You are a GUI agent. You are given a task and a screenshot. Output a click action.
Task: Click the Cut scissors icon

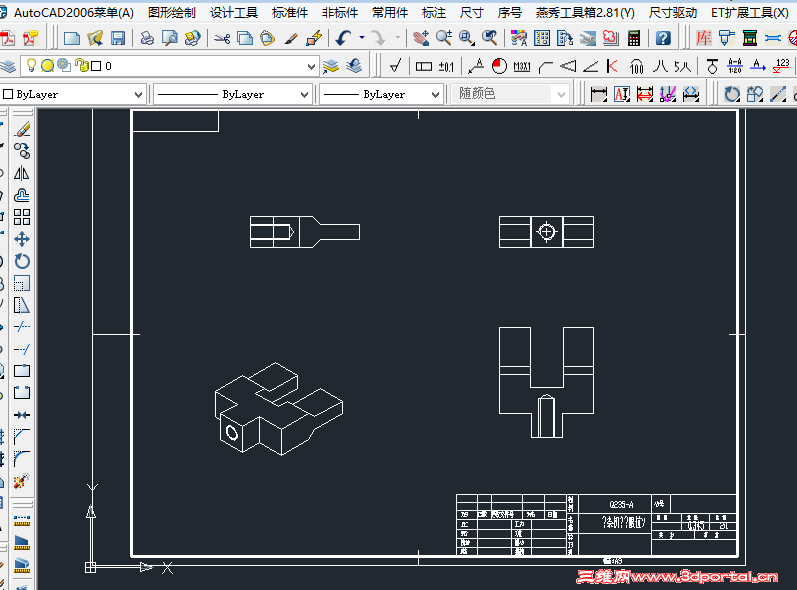(222, 38)
